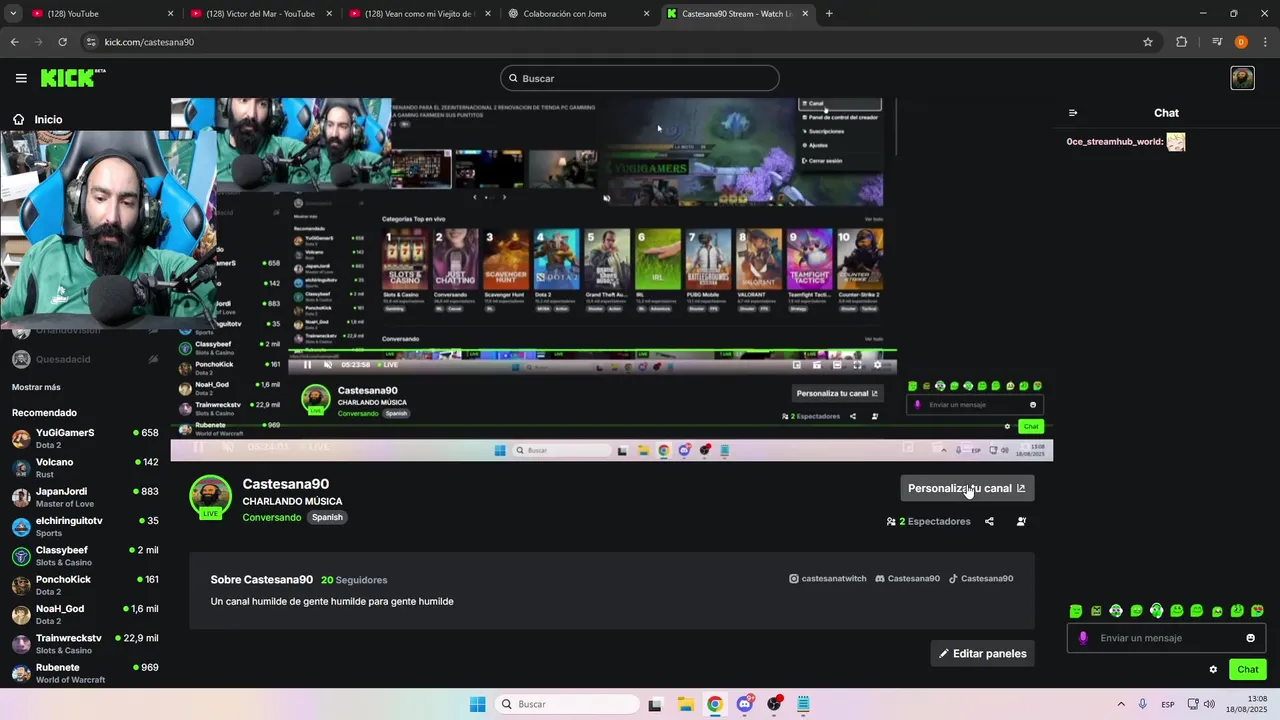
Task: Click the kick.com/castesana90 address bar
Action: (x=620, y=42)
